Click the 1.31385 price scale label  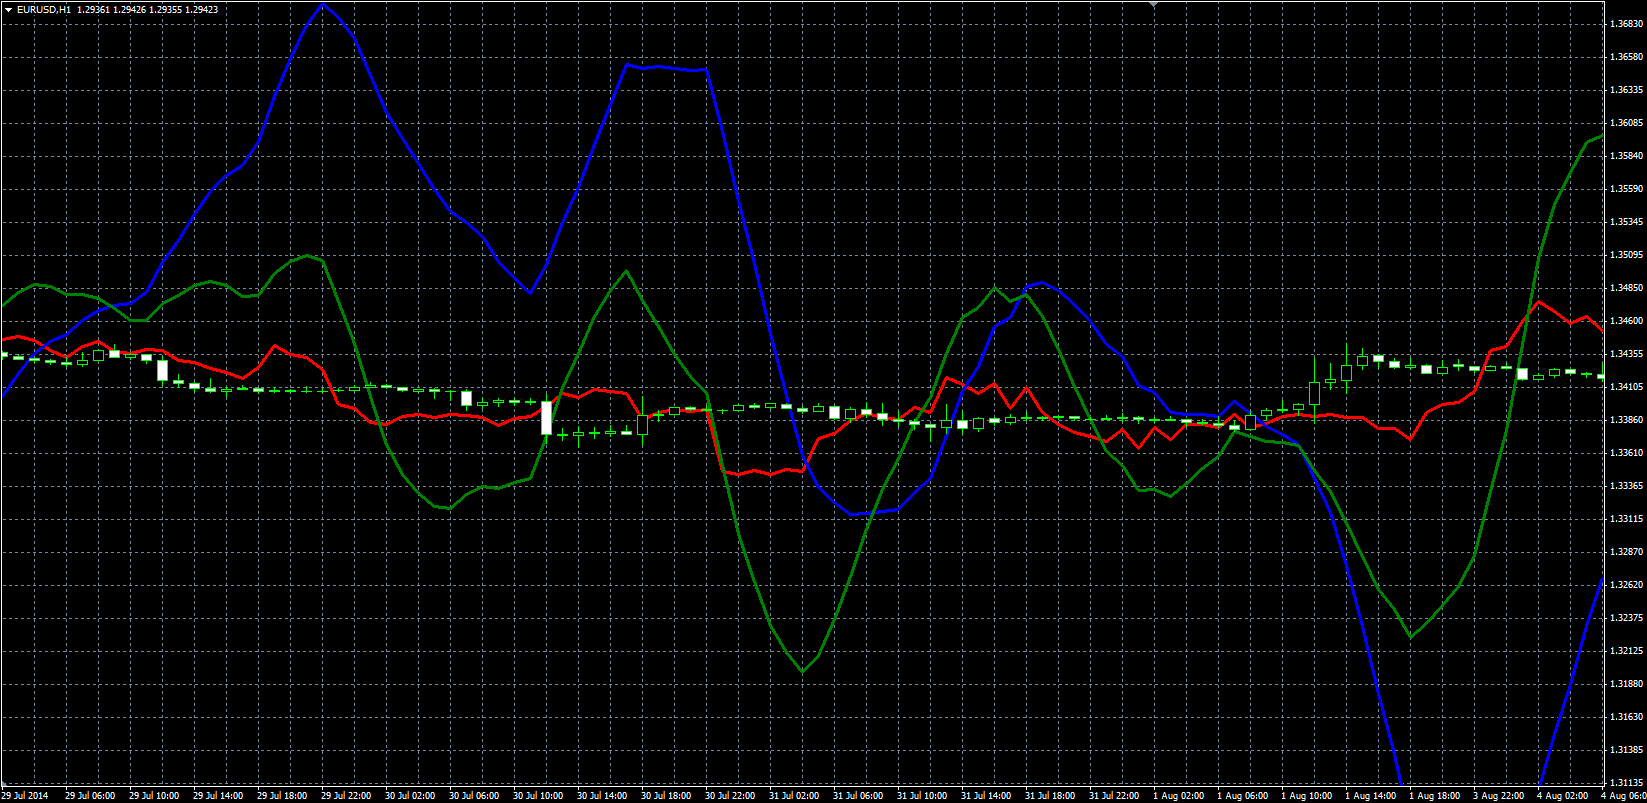[x=1626, y=750]
